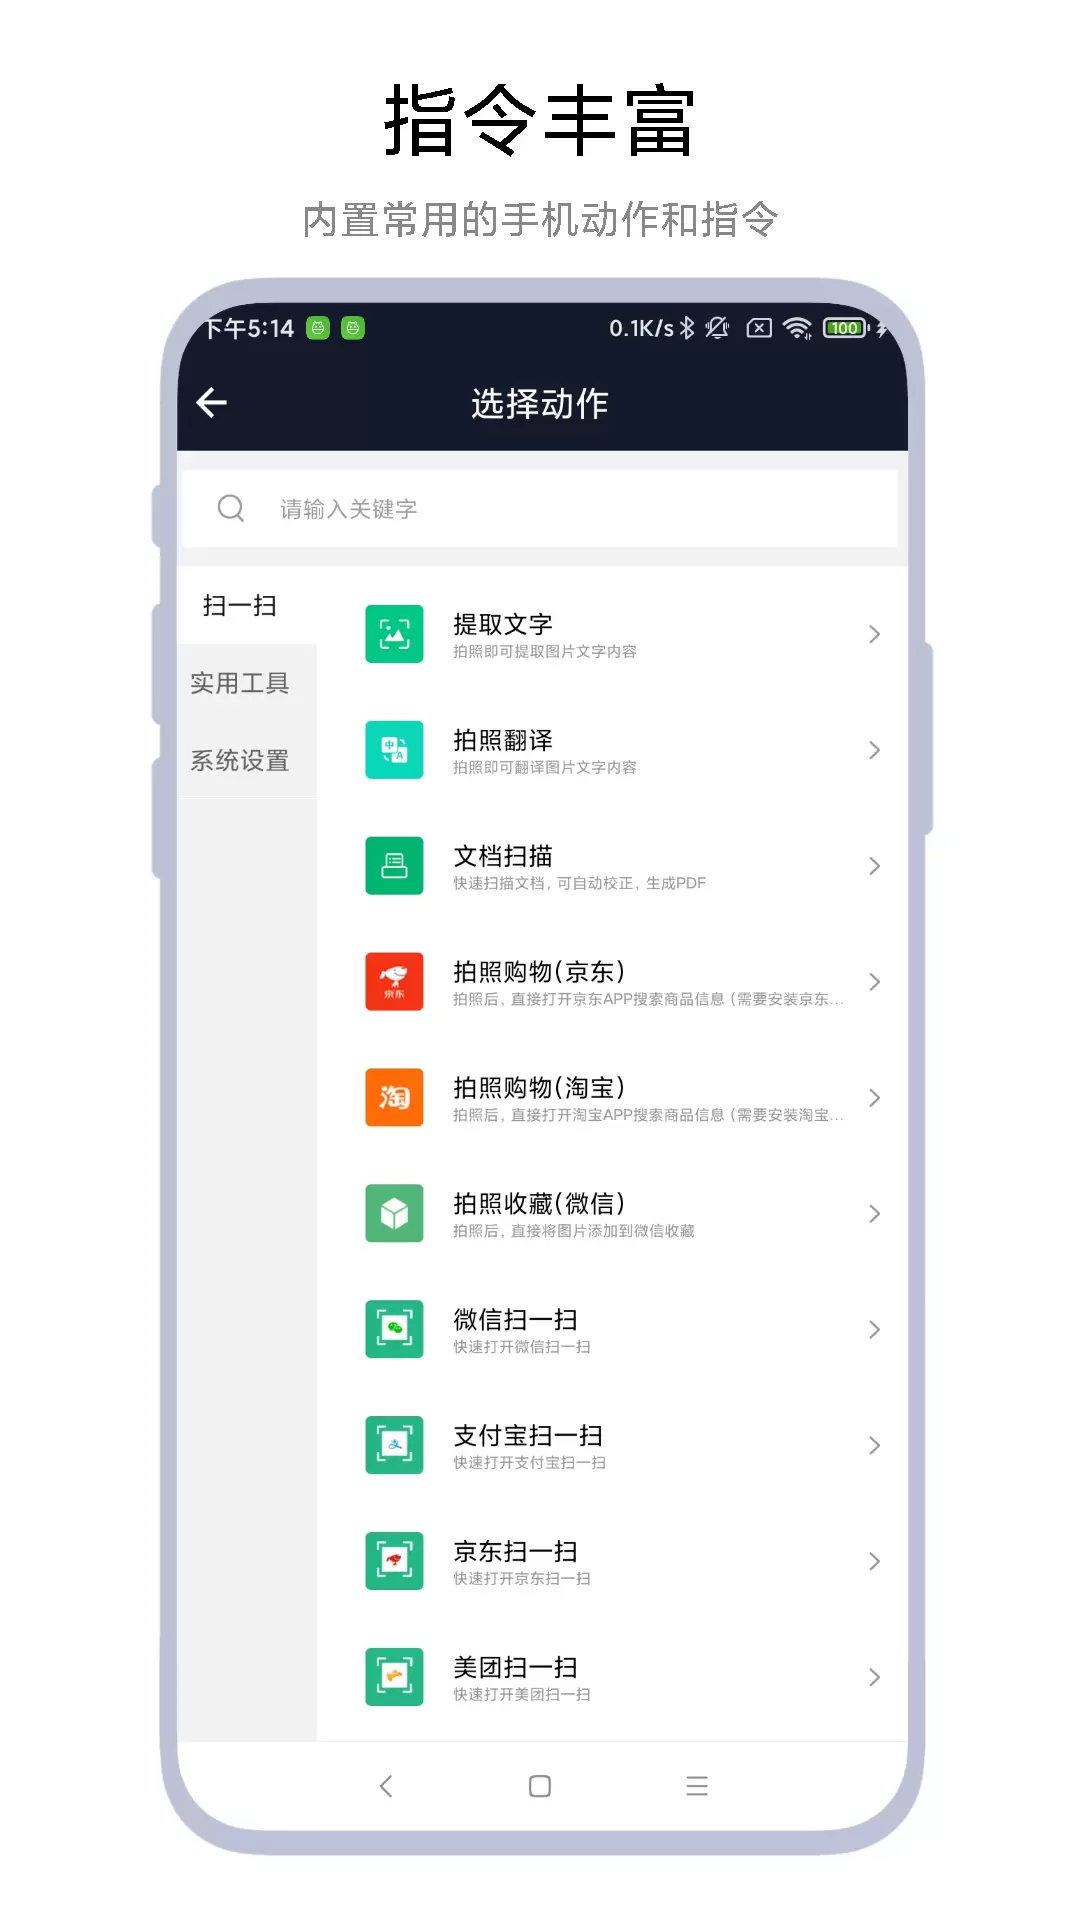Tap the back arrow in the header

[212, 403]
